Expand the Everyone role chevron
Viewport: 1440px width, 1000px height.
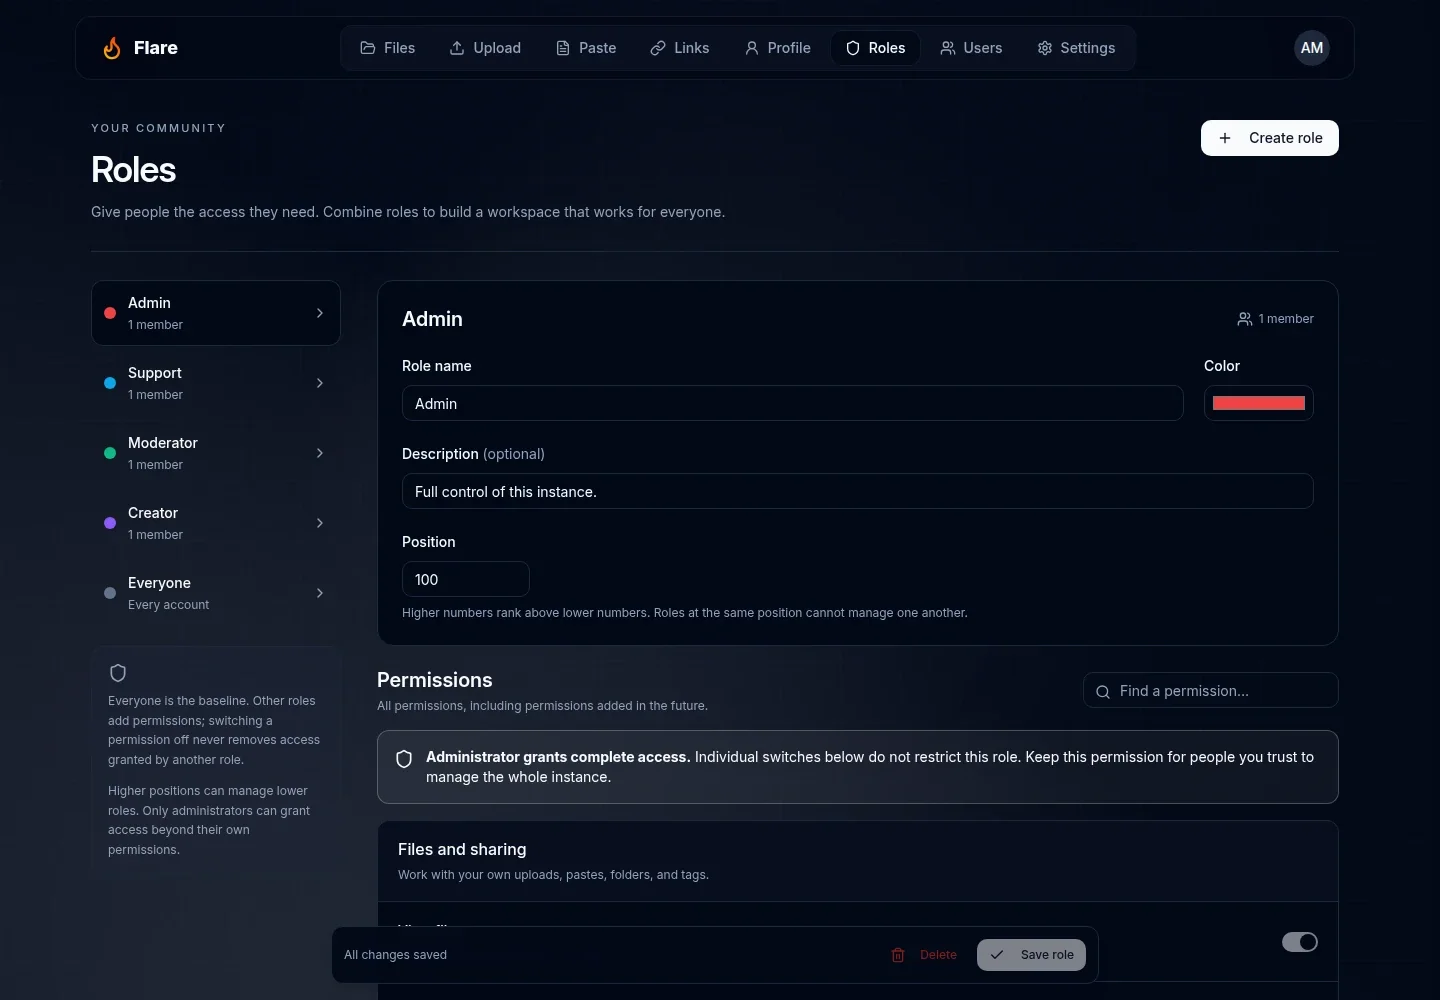click(320, 593)
